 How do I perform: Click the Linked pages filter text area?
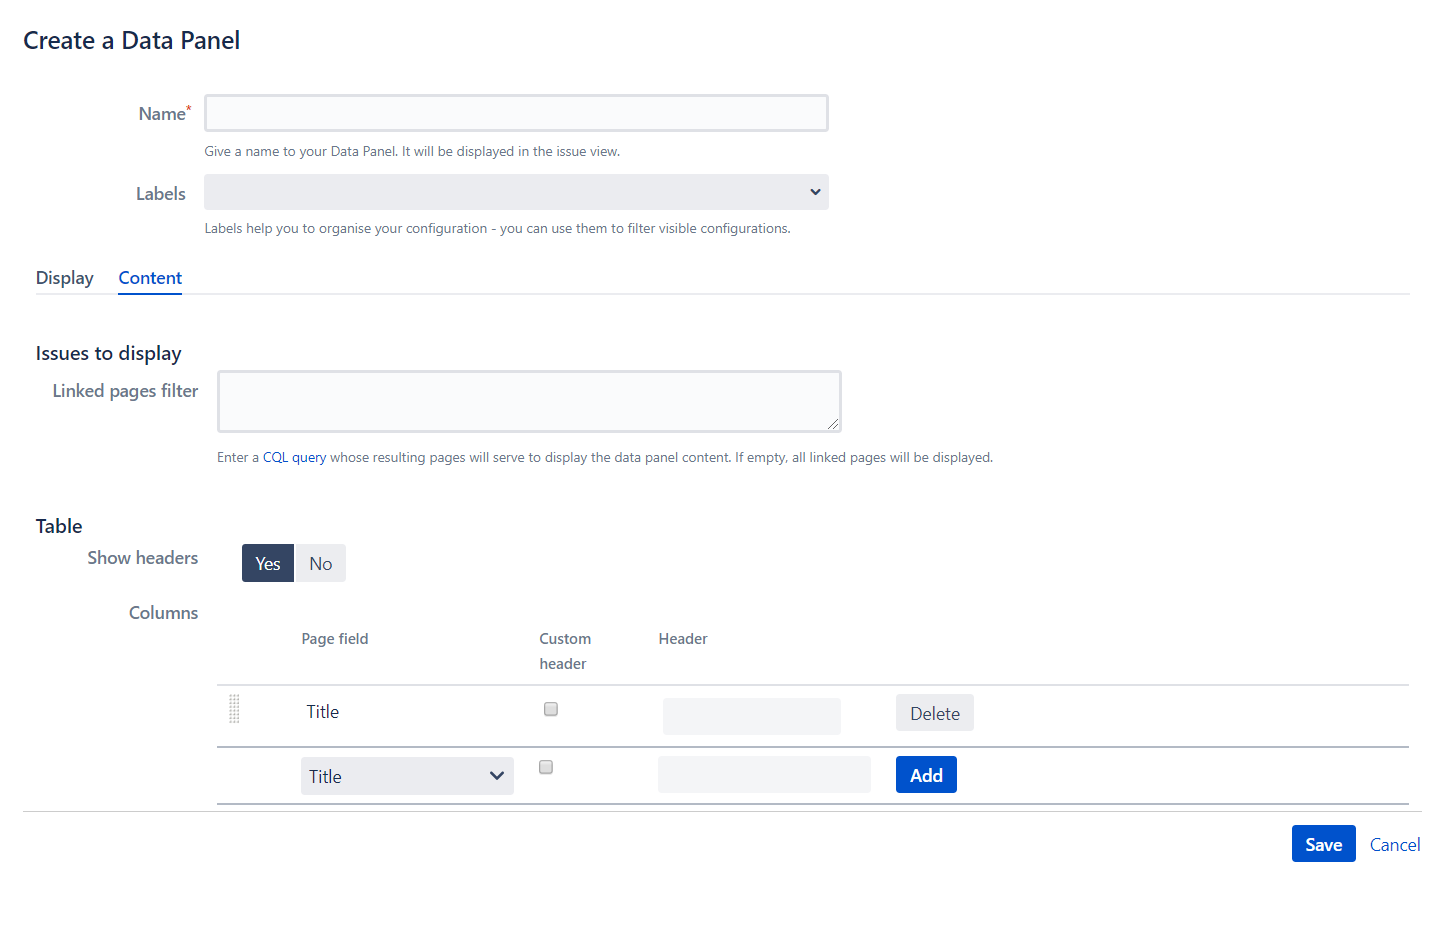tap(529, 400)
